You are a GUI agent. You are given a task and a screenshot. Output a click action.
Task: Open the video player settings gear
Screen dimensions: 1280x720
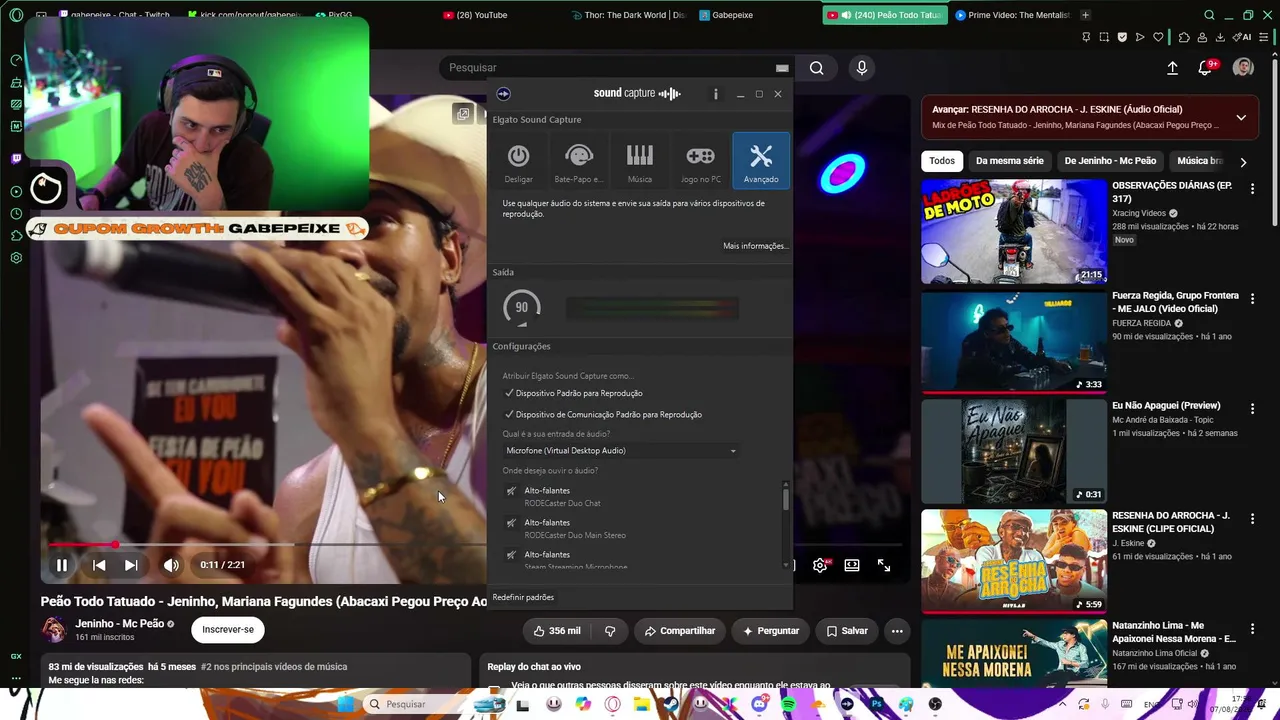point(820,565)
